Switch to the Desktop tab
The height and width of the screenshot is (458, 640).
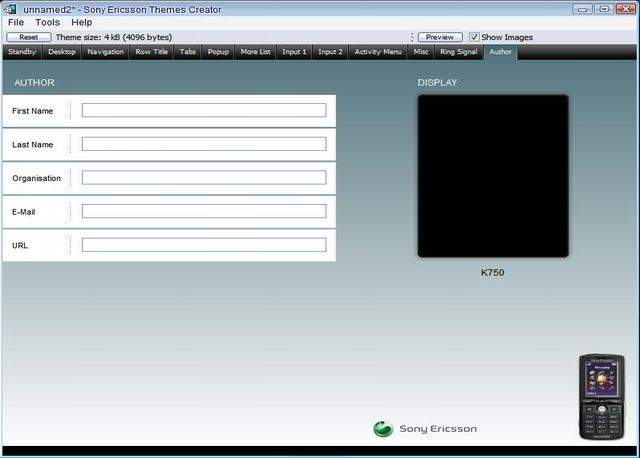pyautogui.click(x=62, y=52)
